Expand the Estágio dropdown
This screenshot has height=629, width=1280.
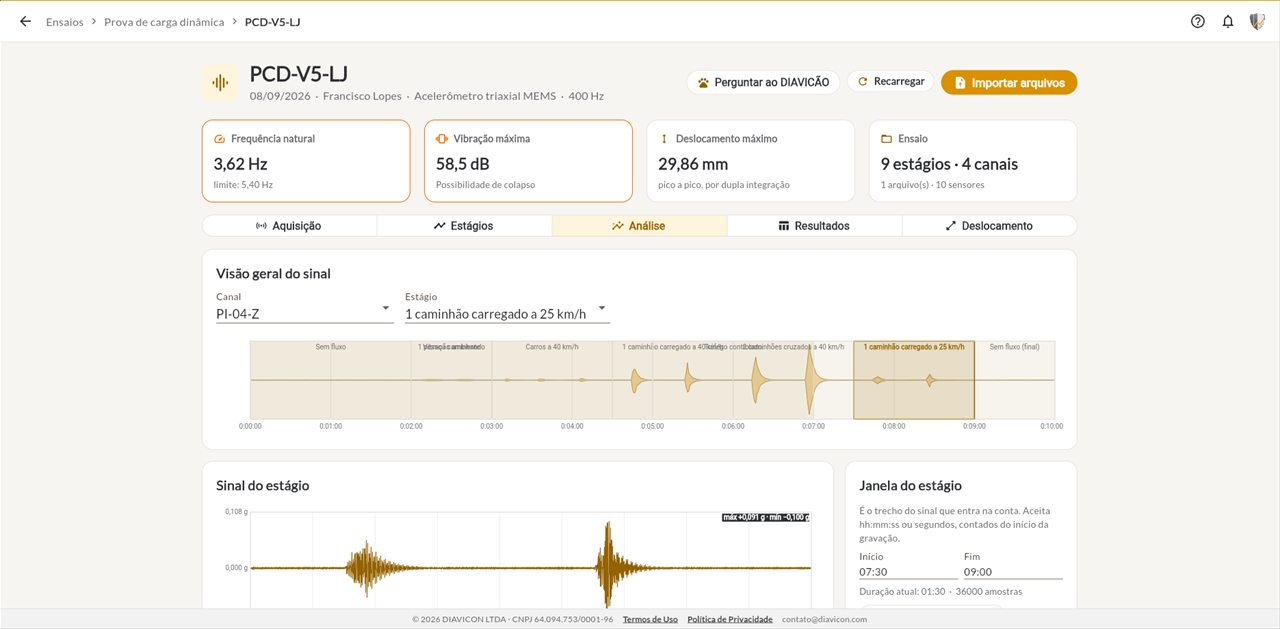coord(507,313)
